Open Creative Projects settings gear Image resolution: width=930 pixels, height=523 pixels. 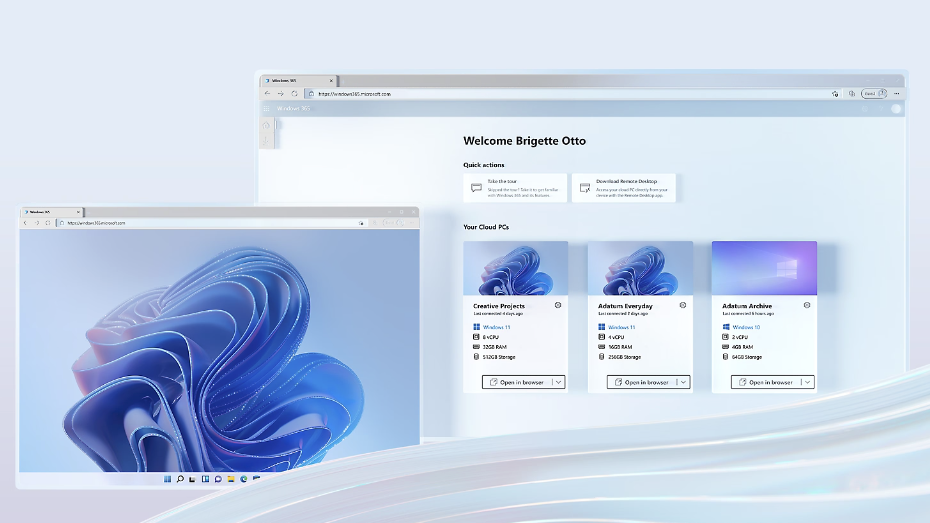click(558, 305)
